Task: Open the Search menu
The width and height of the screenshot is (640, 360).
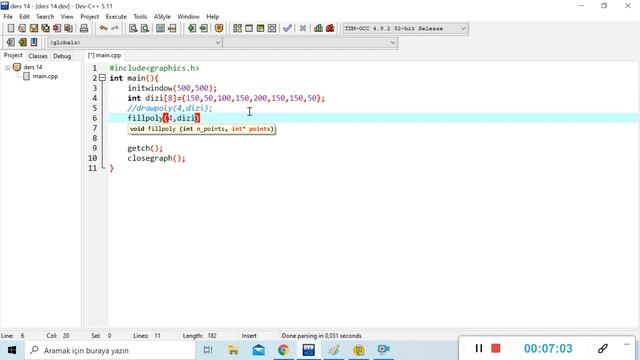Action: (x=45, y=17)
